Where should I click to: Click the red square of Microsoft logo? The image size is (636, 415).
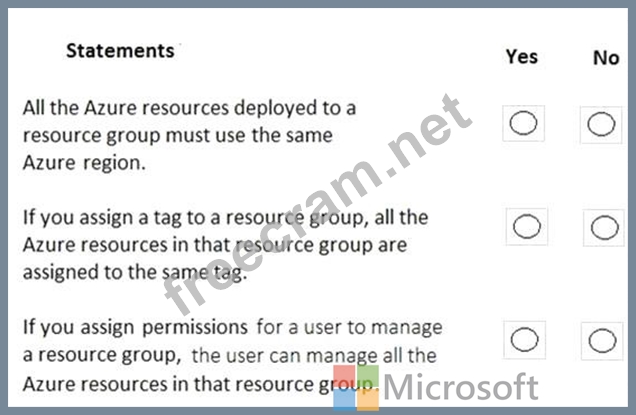coord(342,375)
